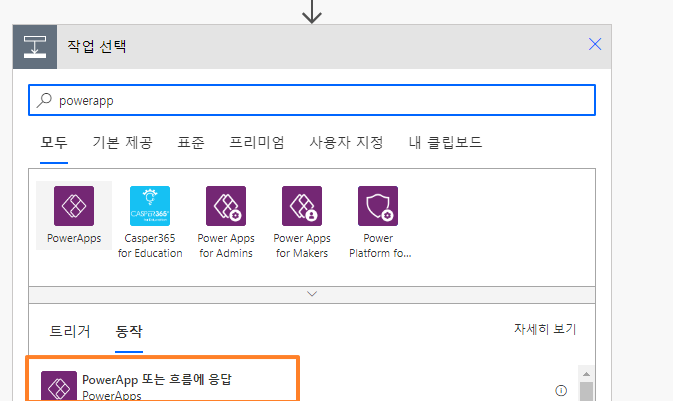
Task: Click the action list scrollbar up arrow
Action: 586,374
